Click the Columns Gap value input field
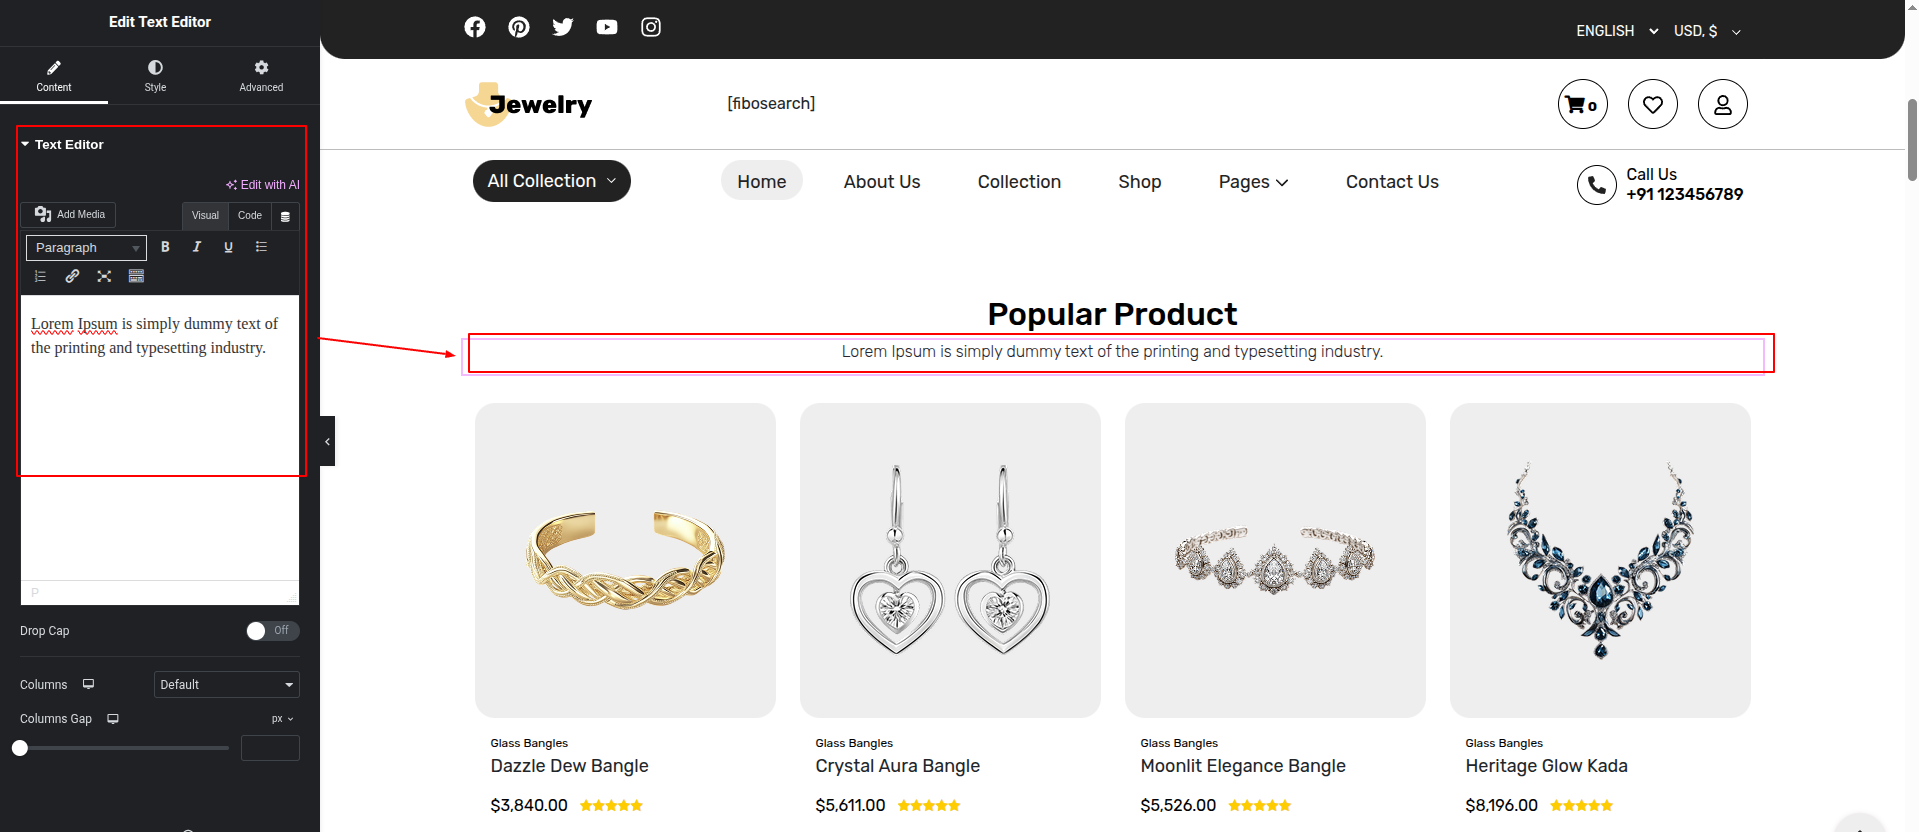 click(x=270, y=748)
